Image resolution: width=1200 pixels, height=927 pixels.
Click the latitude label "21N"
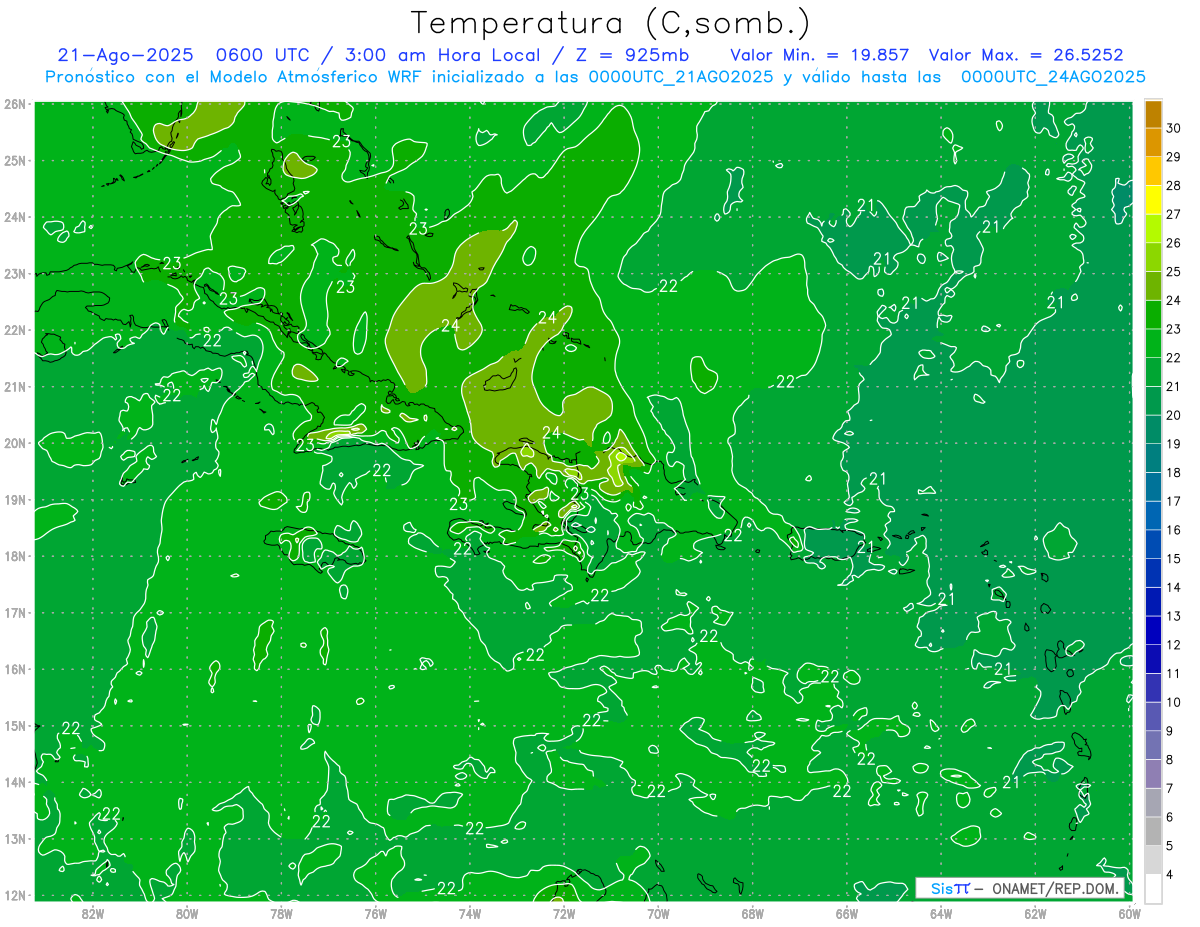point(15,386)
